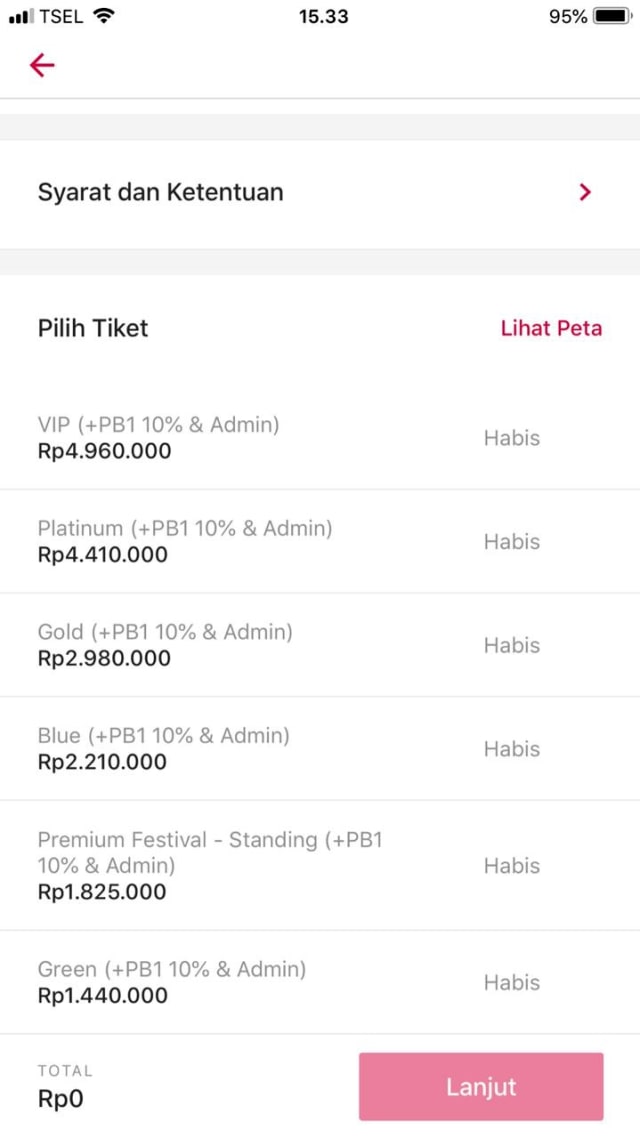640x1138 pixels.
Task: Tap Habis next to Green ticket
Action: tap(512, 983)
